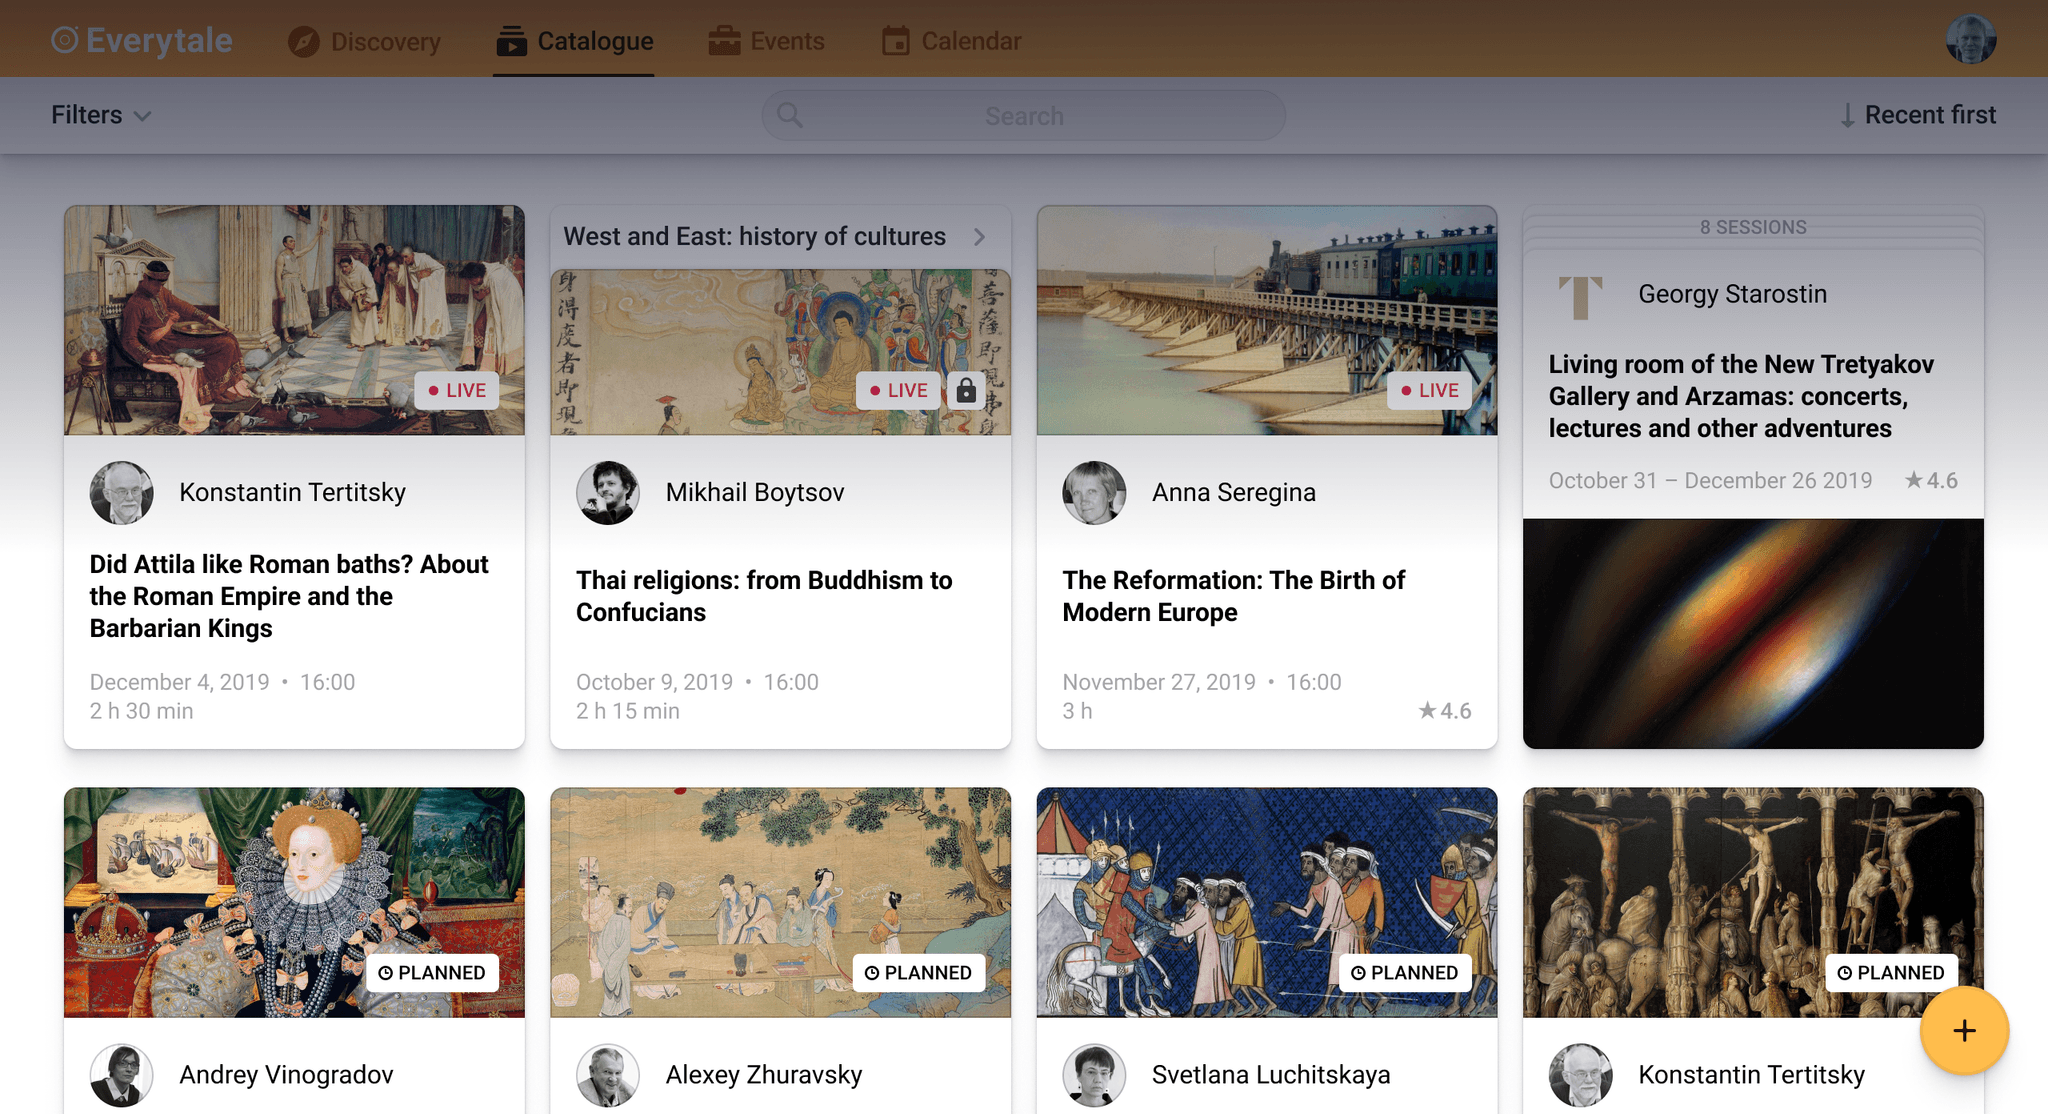Go to the Discovery tab
Screen dimensions: 2048x1114
tap(385, 42)
